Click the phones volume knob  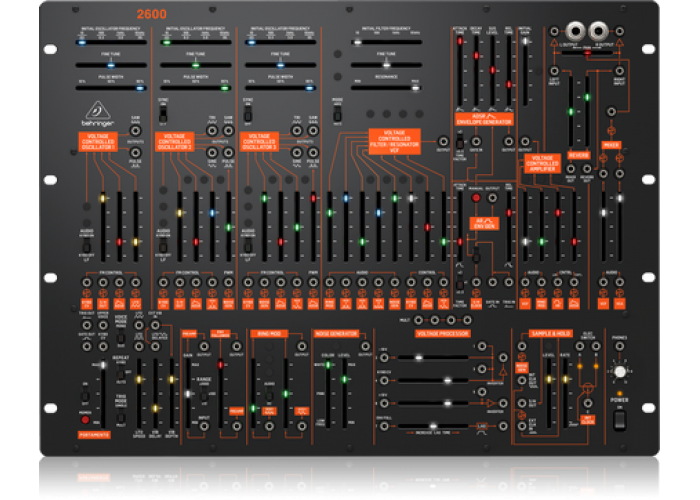pos(620,371)
